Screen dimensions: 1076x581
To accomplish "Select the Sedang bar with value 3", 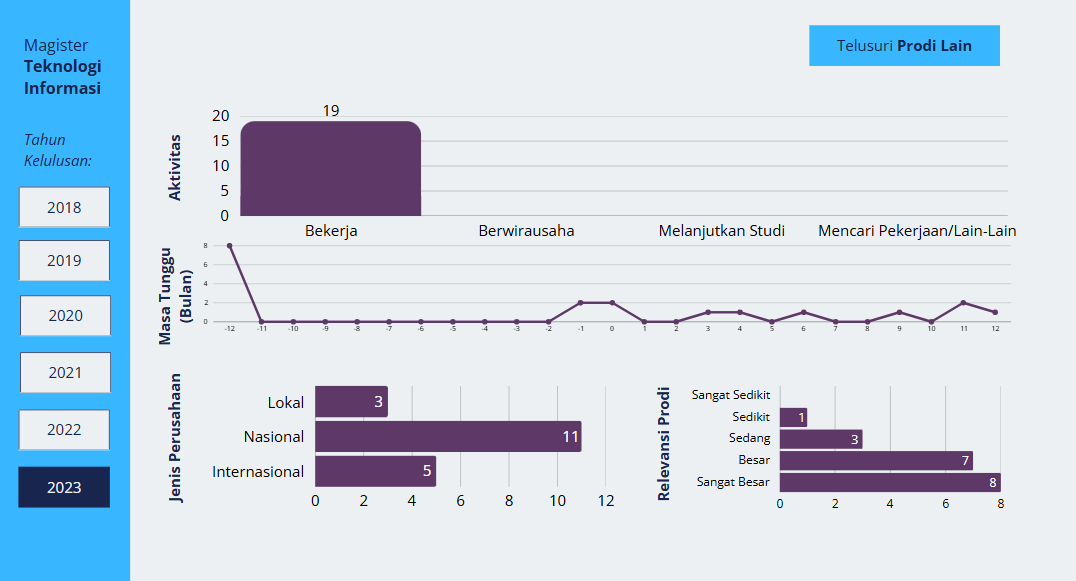I will pos(820,439).
